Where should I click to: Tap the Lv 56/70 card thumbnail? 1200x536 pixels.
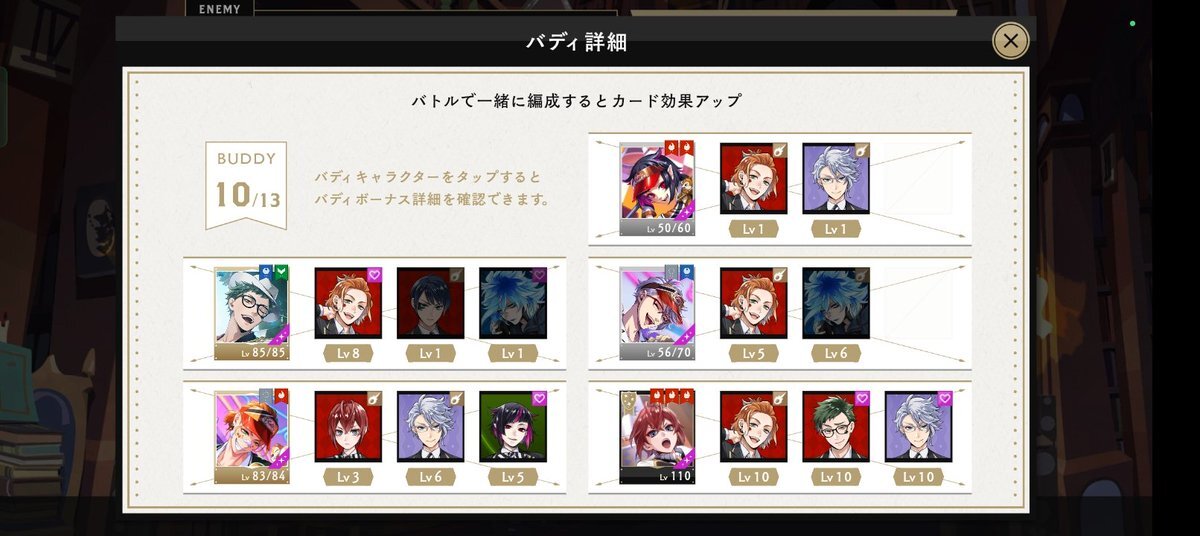click(x=657, y=313)
